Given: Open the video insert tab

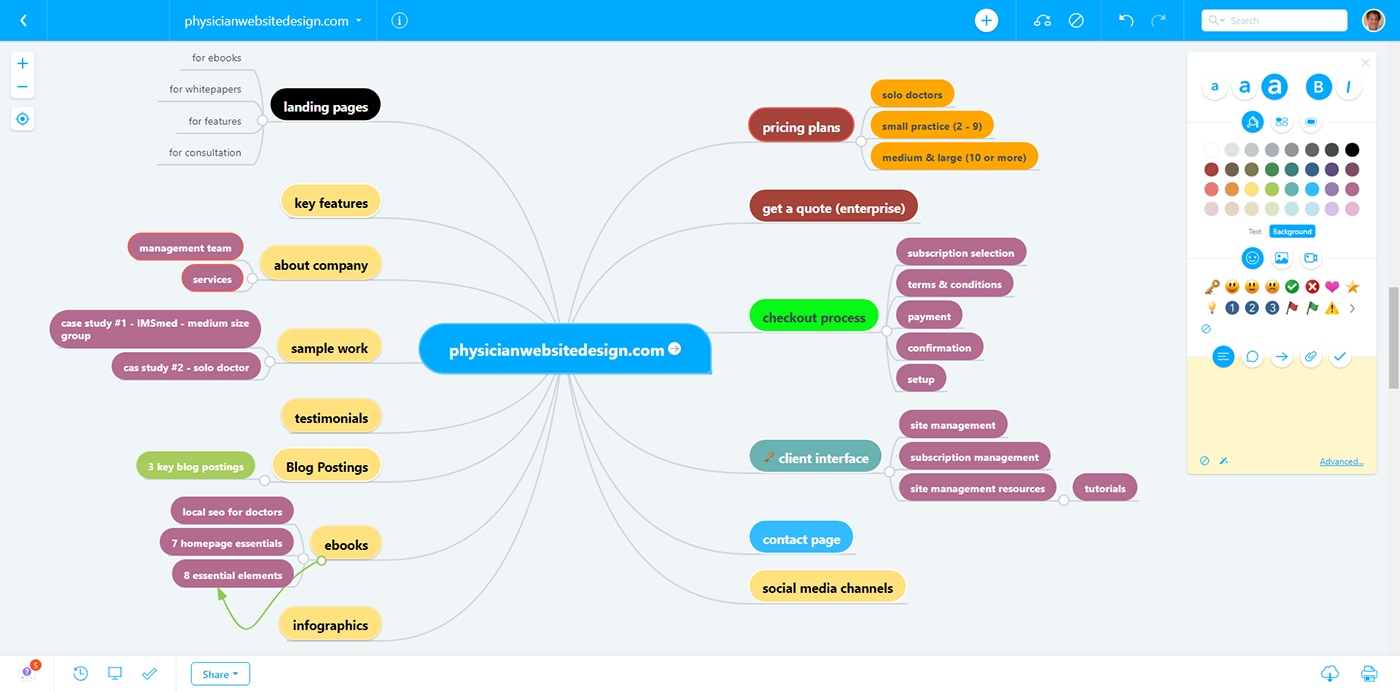Looking at the screenshot, I should (x=1310, y=258).
